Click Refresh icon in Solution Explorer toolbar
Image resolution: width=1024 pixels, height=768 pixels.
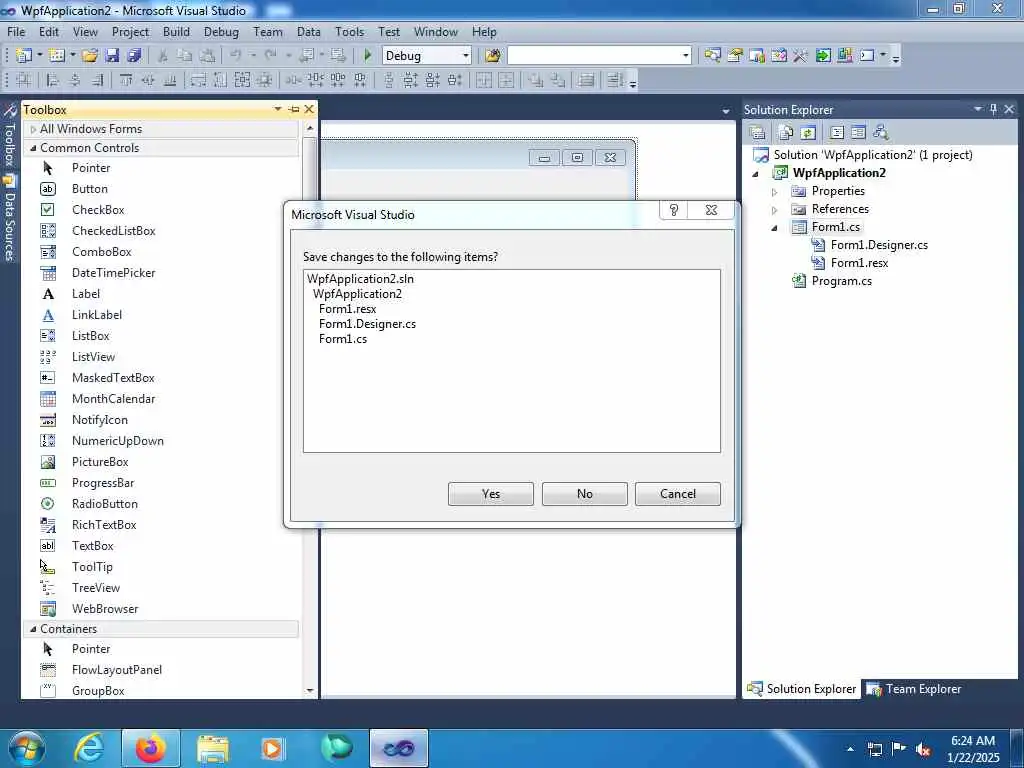(x=808, y=133)
